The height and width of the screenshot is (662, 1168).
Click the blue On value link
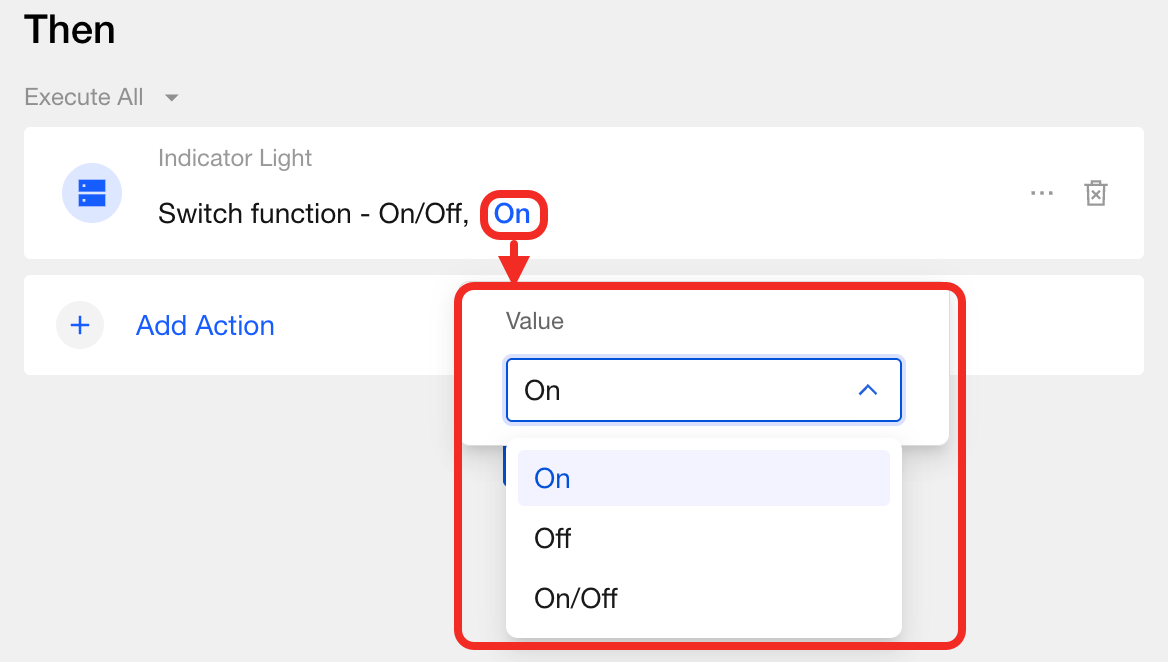pos(512,213)
